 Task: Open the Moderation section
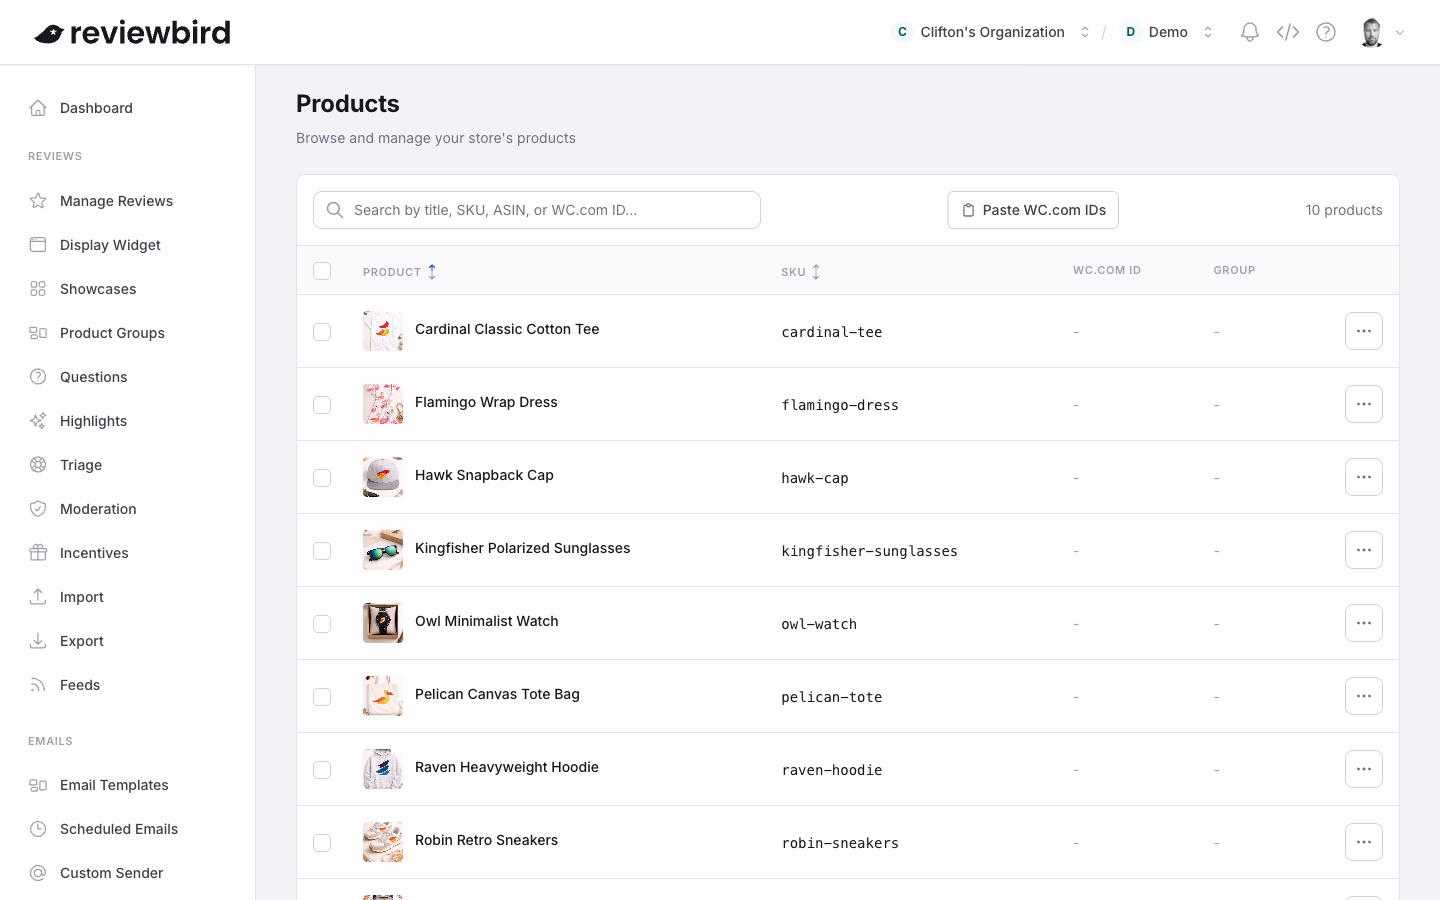click(98, 509)
